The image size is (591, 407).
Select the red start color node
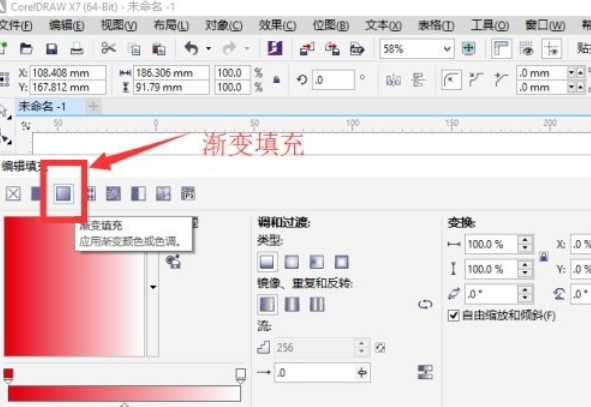click(x=8, y=376)
